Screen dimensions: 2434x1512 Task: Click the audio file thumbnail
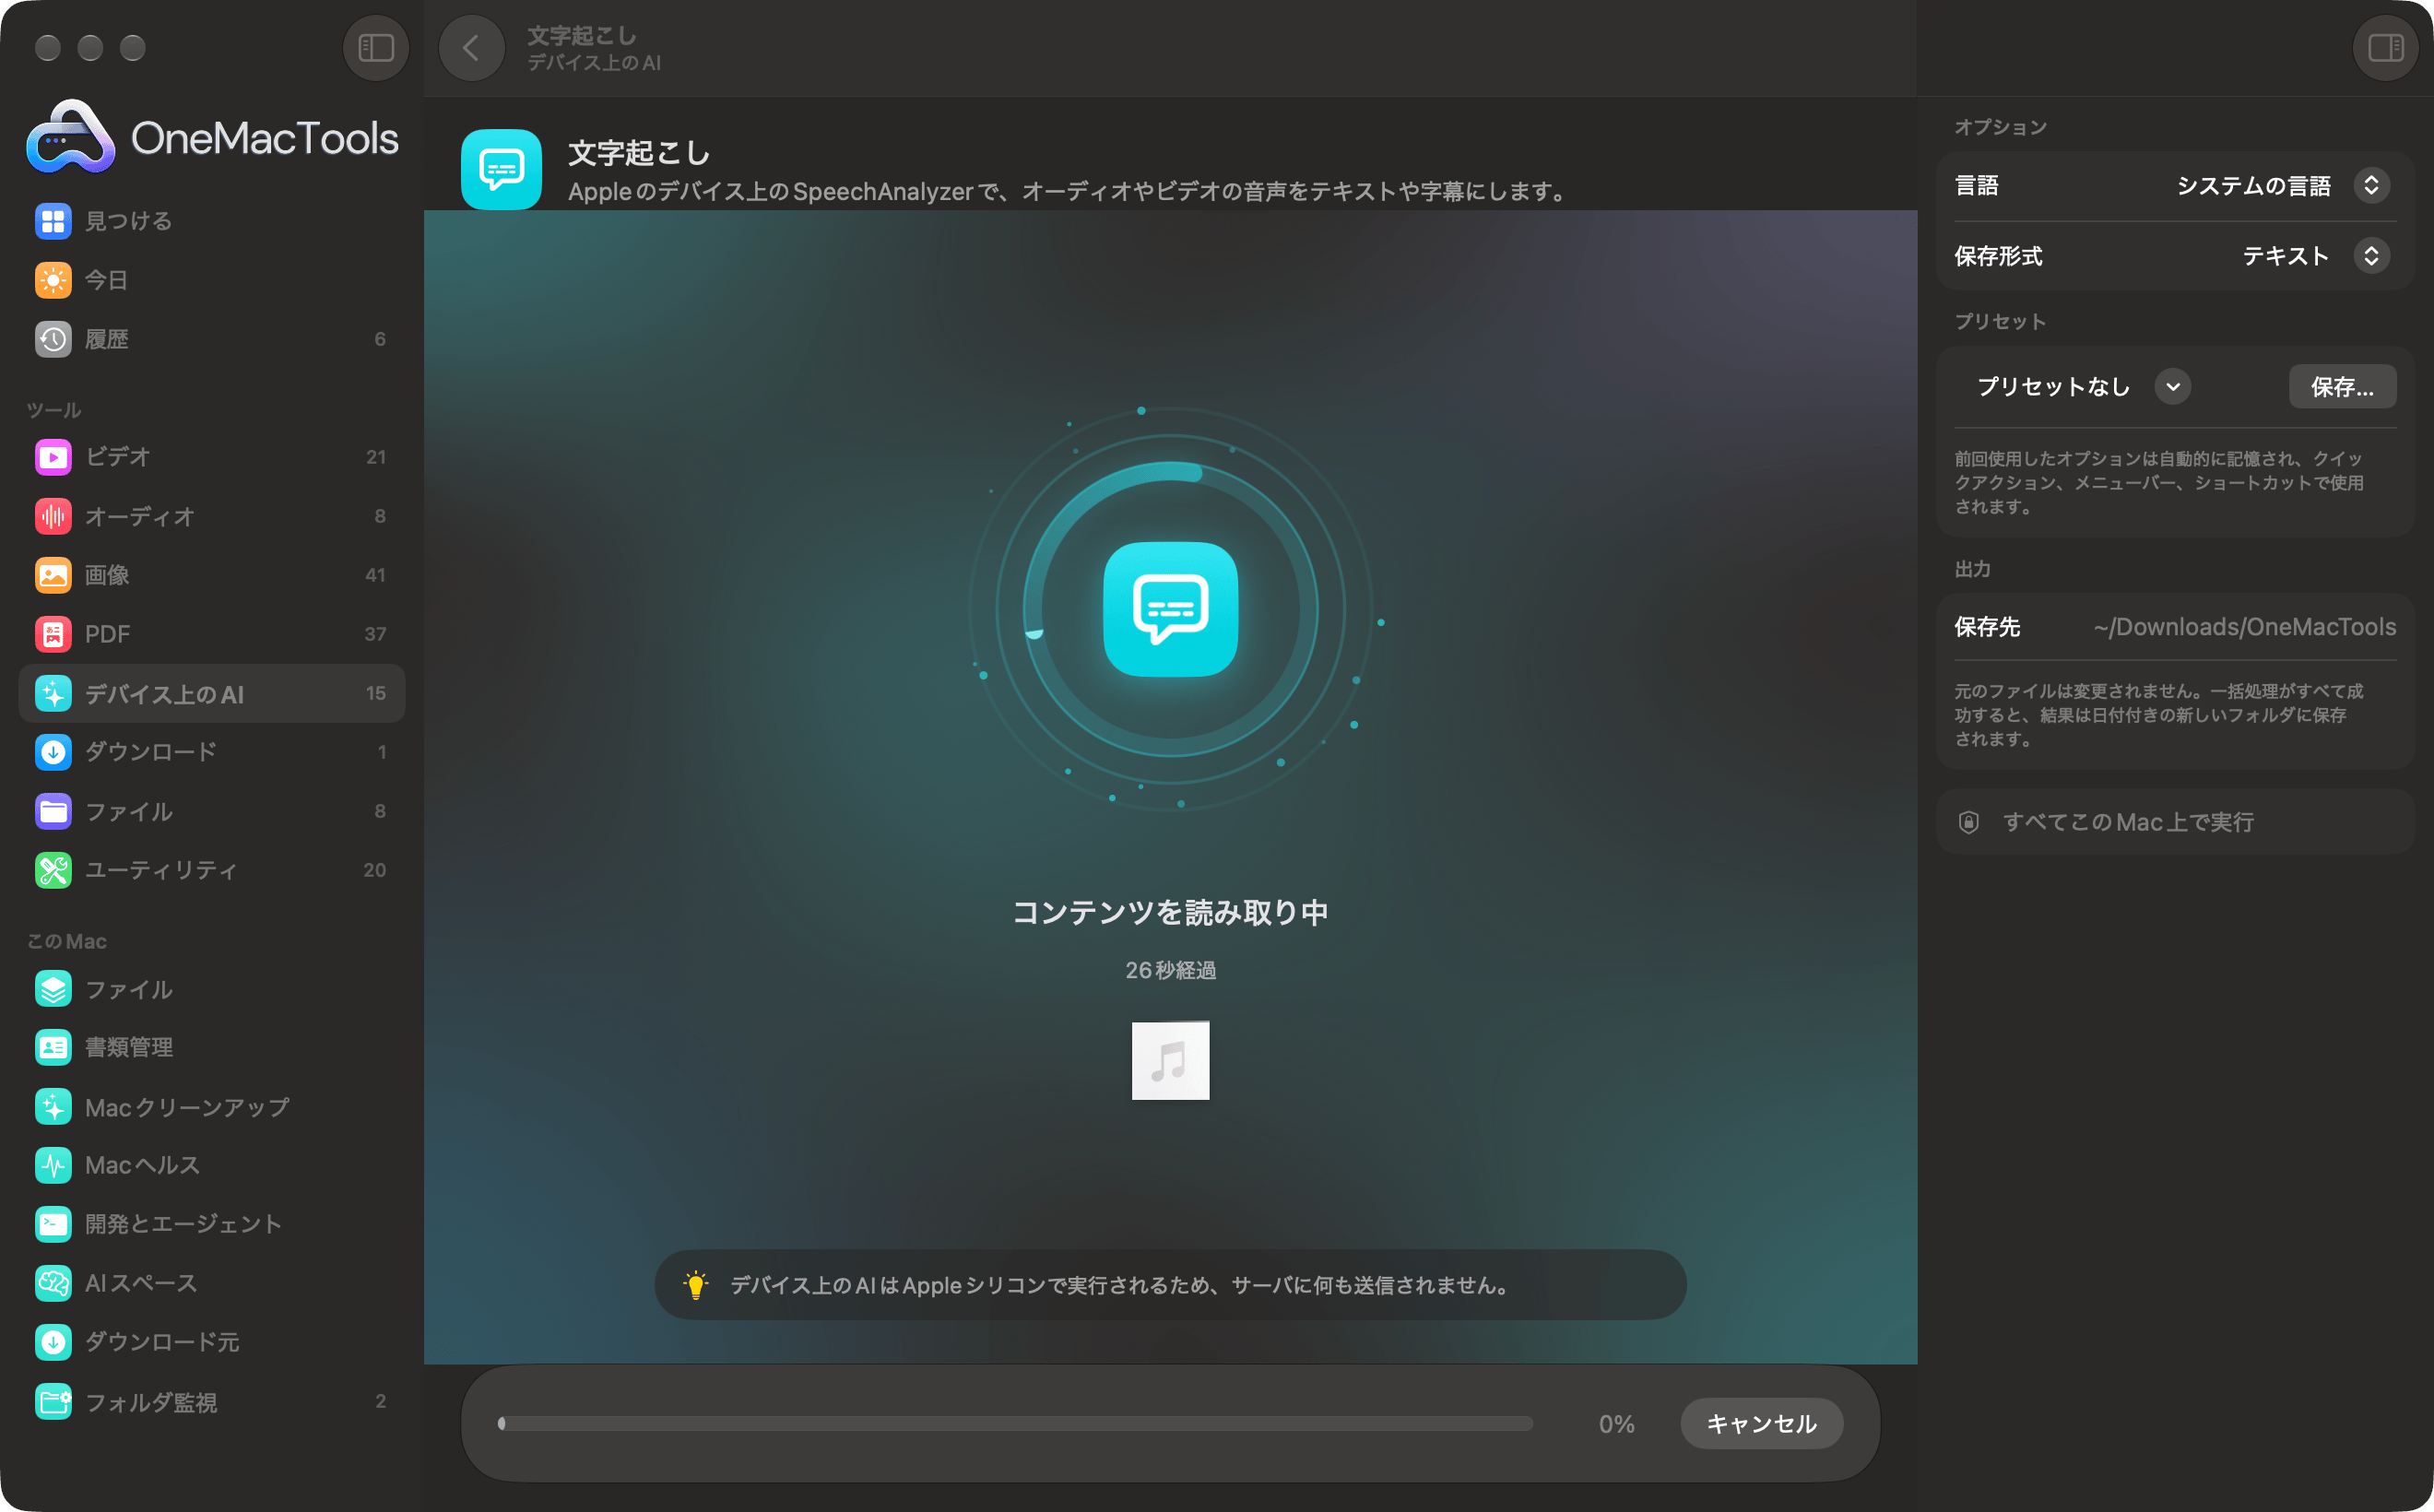click(x=1170, y=1060)
